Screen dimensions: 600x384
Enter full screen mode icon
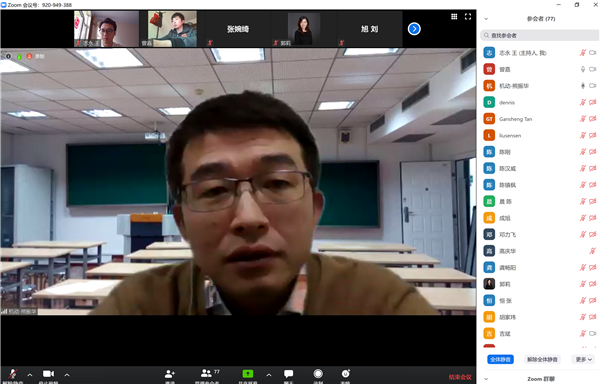pos(468,16)
